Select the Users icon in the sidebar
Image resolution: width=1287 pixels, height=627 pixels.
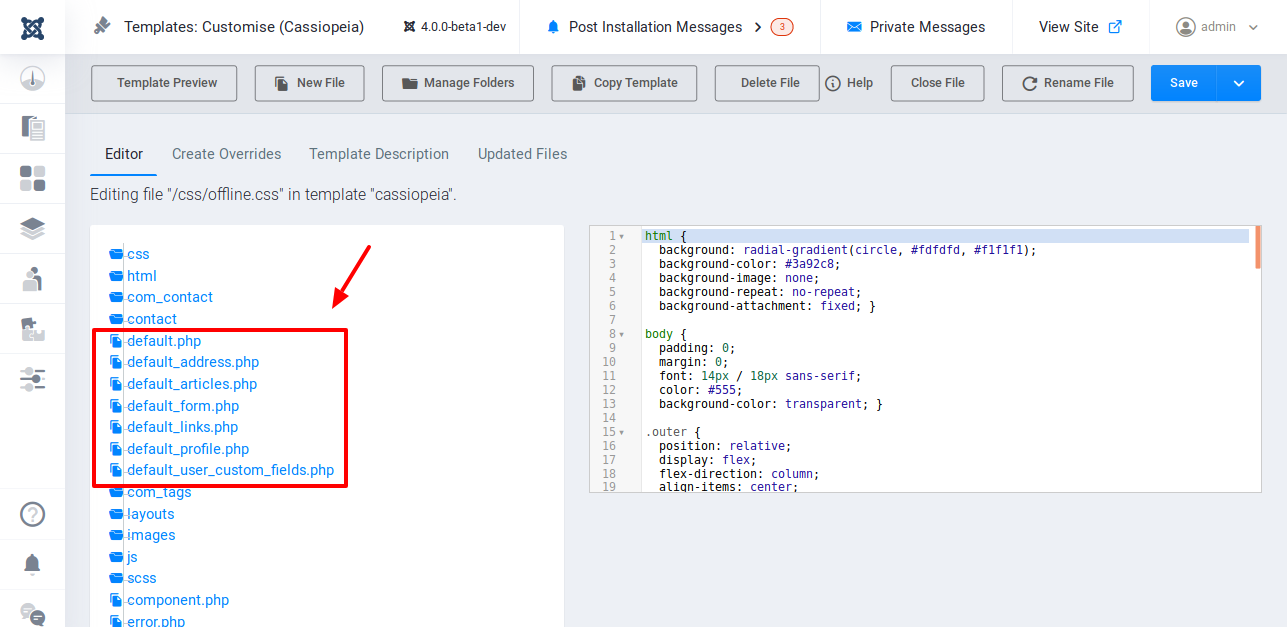[31, 278]
